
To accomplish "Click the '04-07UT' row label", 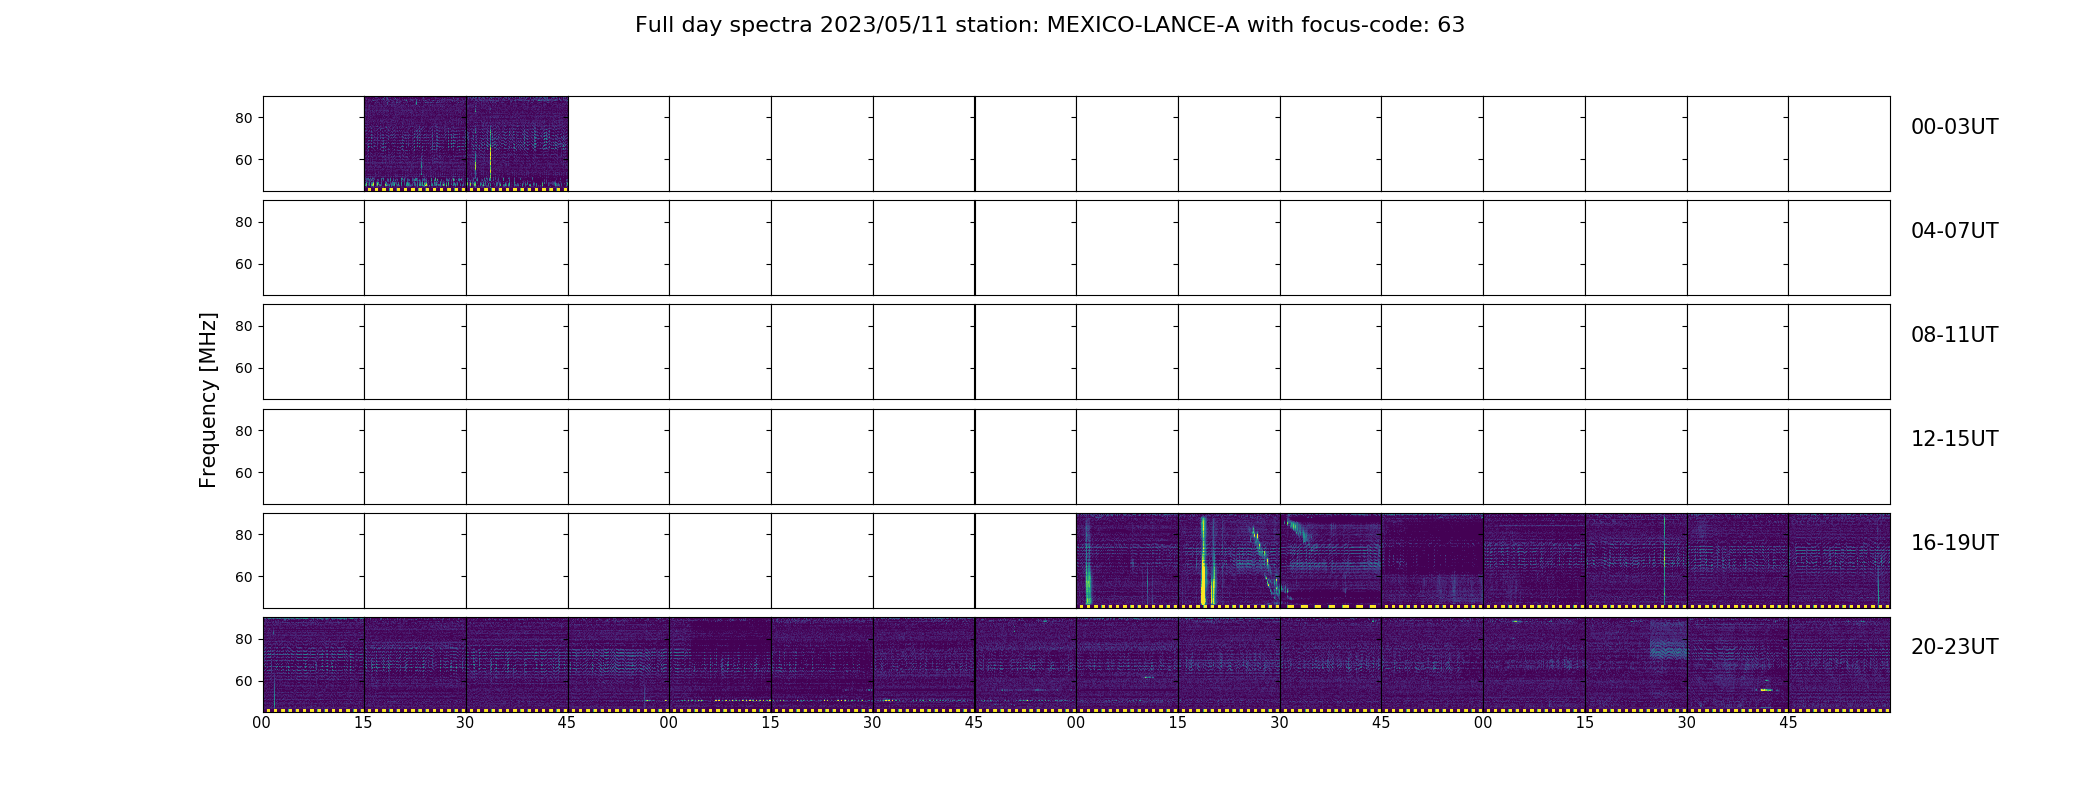I will 1954,231.
